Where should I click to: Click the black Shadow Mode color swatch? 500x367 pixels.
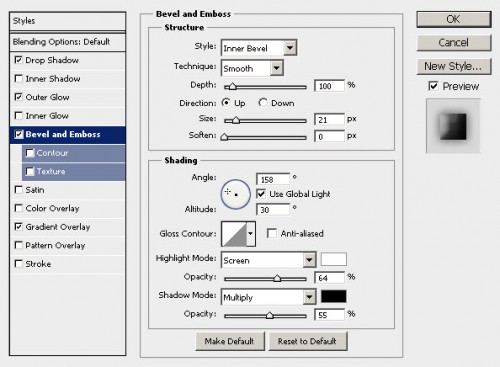point(333,296)
